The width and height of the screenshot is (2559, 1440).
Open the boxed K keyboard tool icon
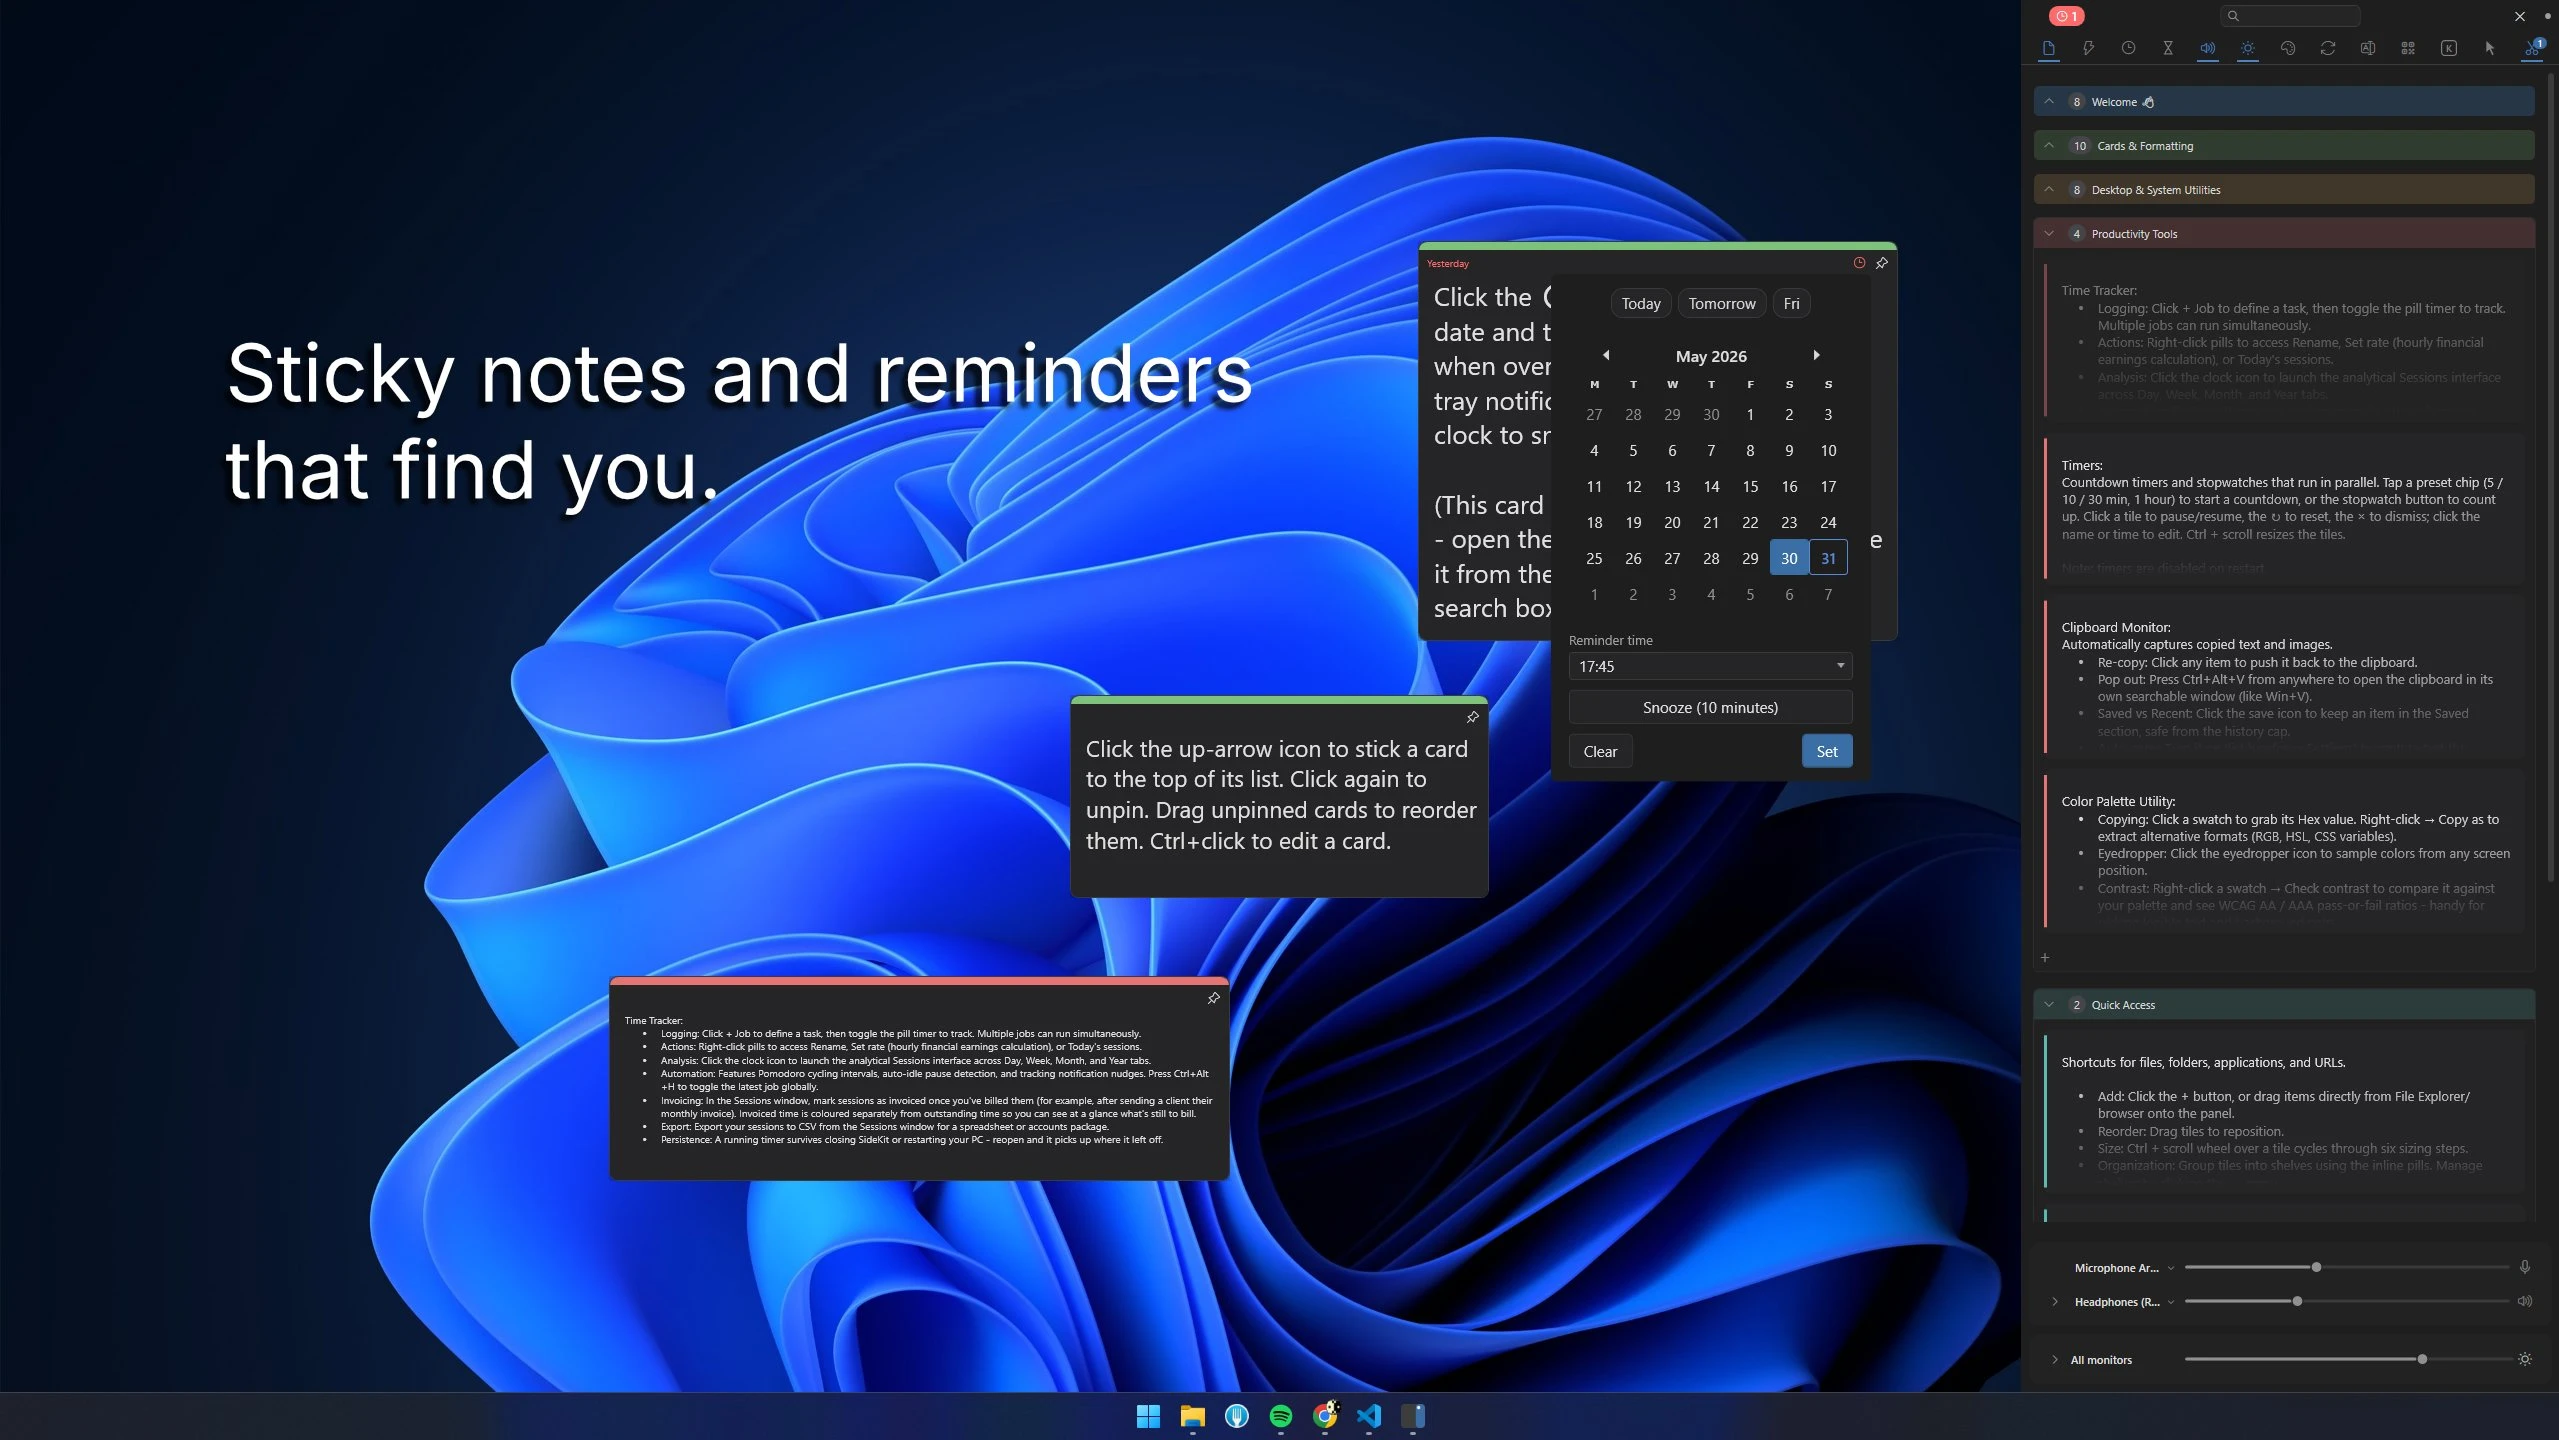click(2449, 48)
